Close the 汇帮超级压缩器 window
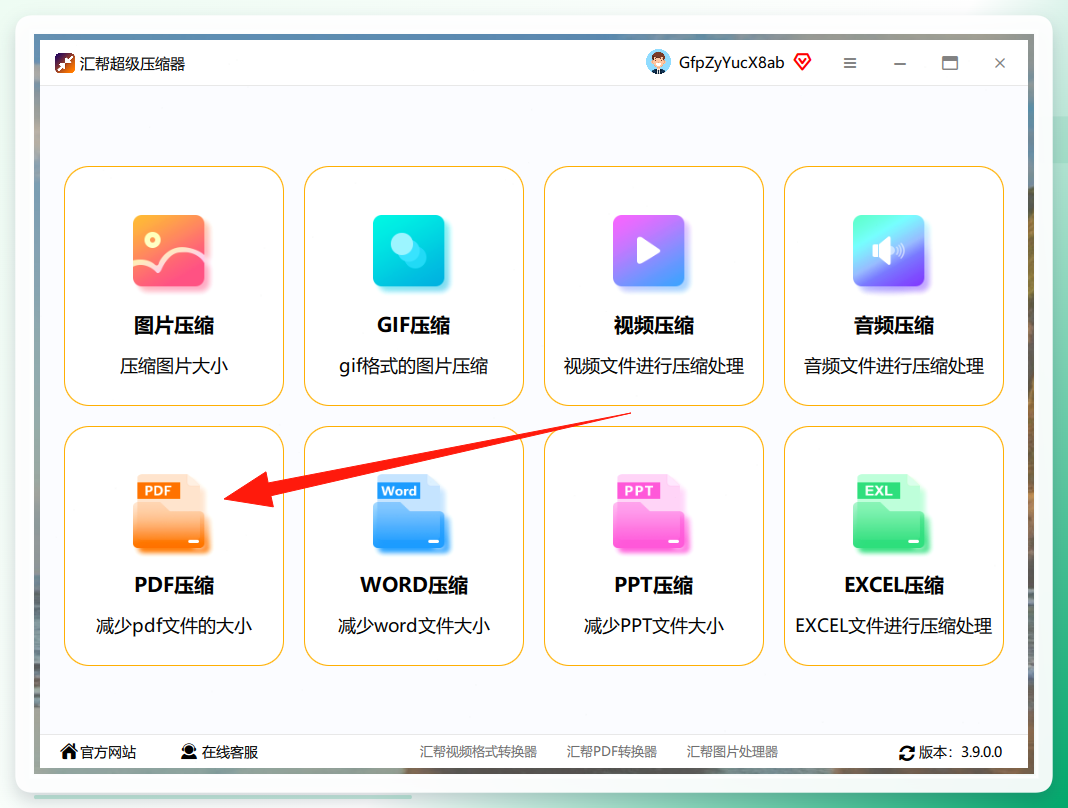 (x=1000, y=63)
